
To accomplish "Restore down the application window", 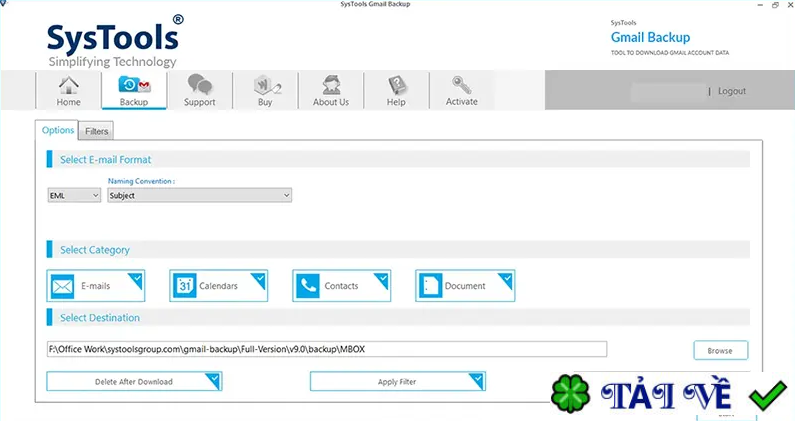I will [775, 5].
